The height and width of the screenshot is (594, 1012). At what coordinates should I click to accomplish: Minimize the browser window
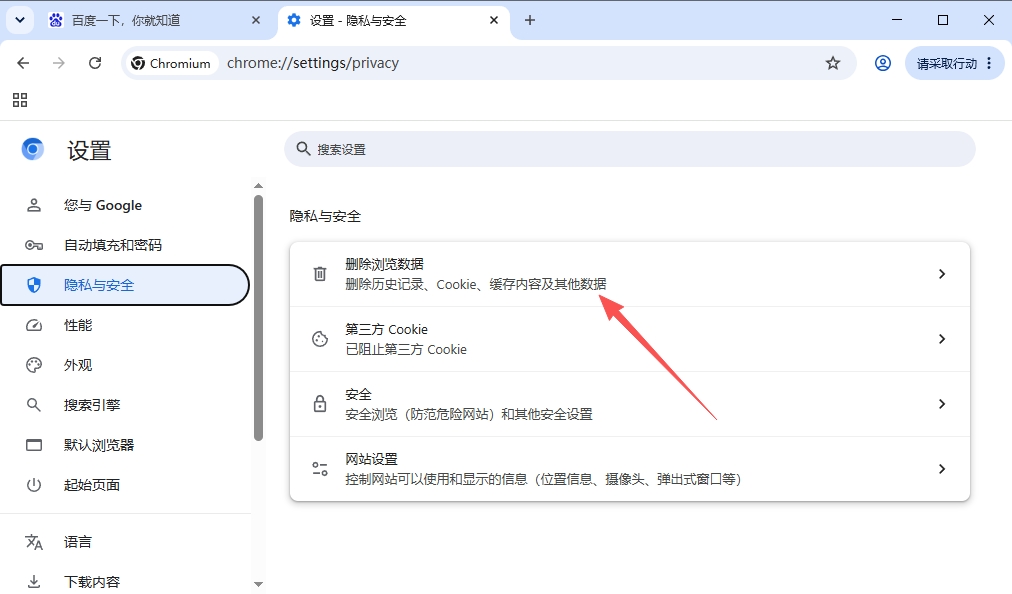click(897, 20)
